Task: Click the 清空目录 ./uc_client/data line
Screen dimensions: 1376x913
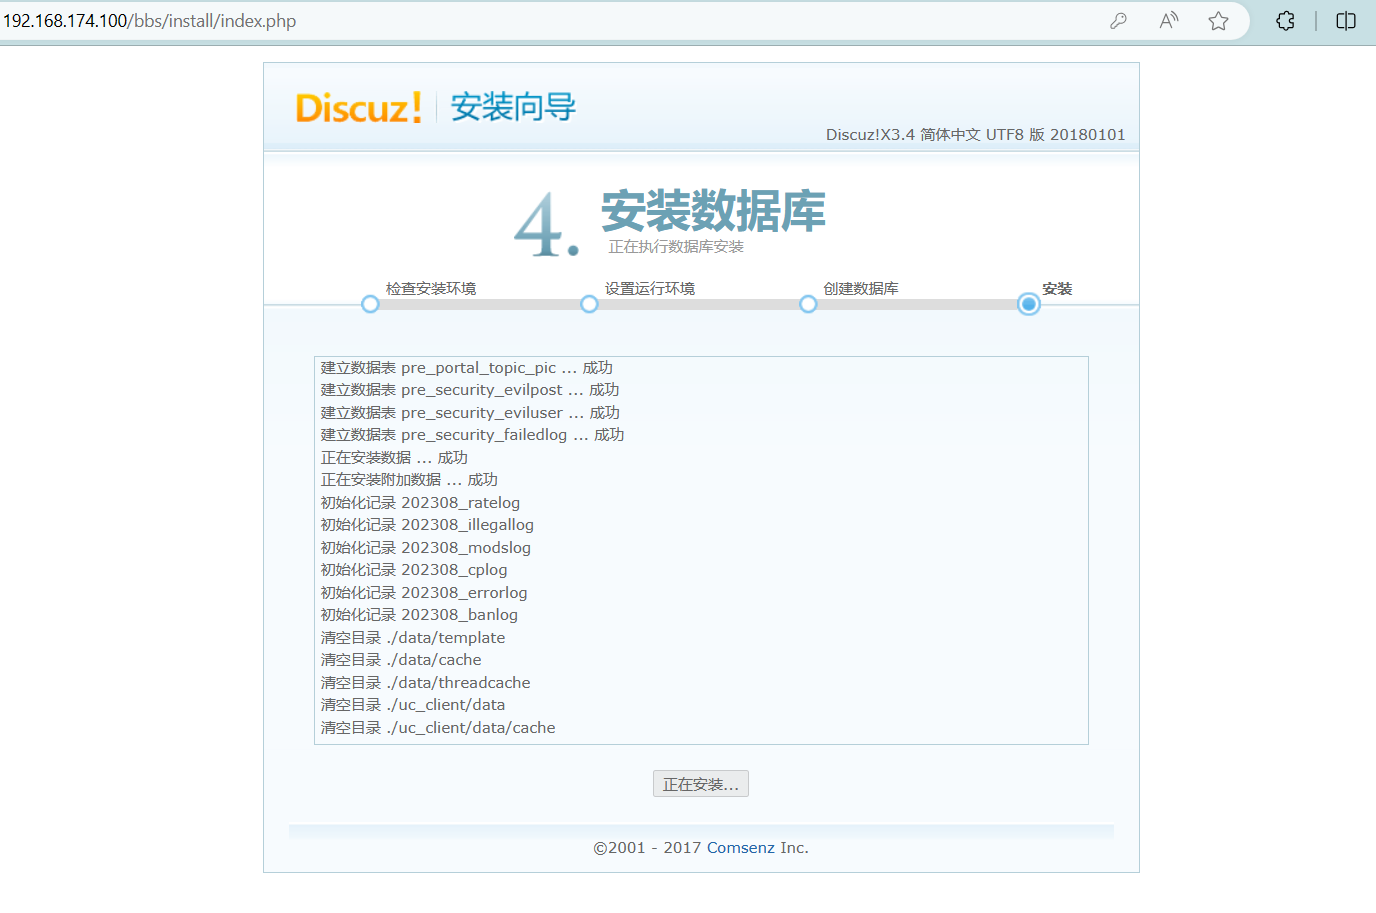Action: tap(413, 705)
